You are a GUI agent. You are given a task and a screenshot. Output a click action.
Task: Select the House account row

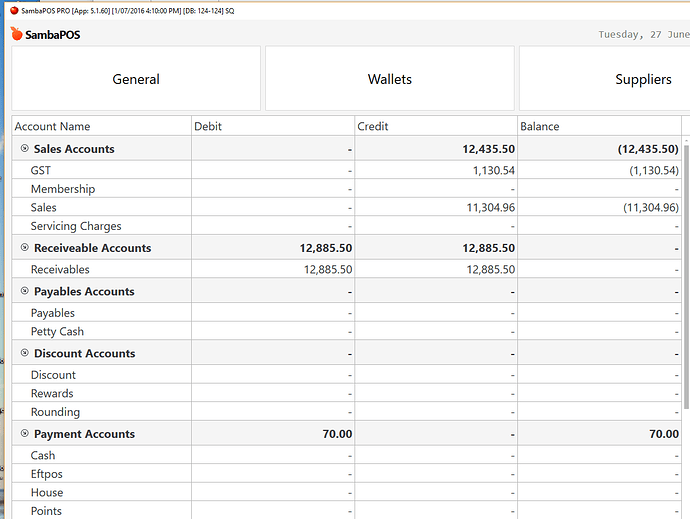346,492
